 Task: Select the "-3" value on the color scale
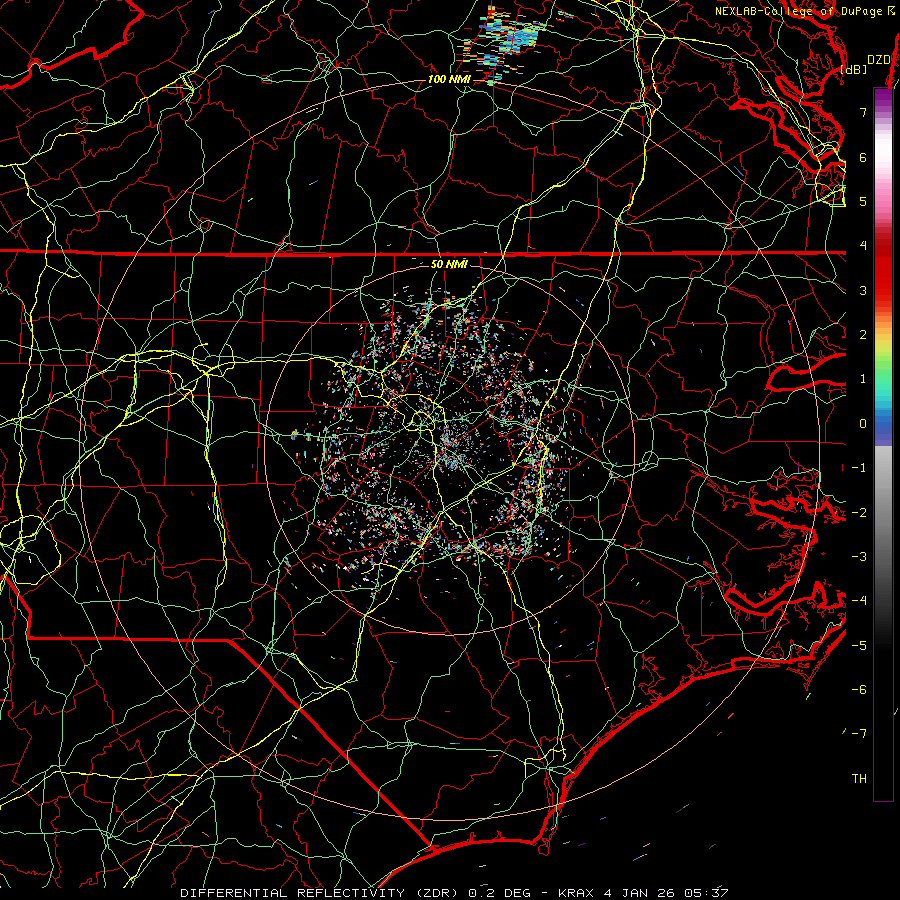pyautogui.click(x=859, y=557)
